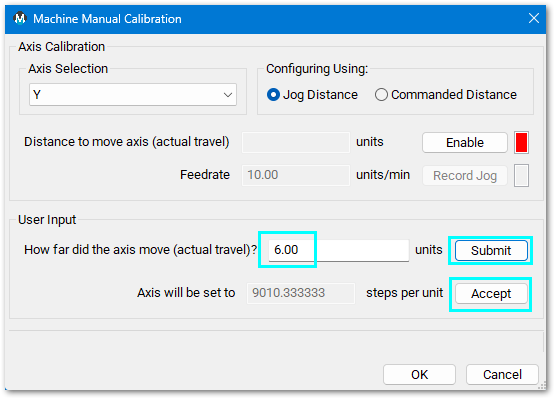Click the Distance to move axis field
Screen dimensions: 555x399
(296, 142)
